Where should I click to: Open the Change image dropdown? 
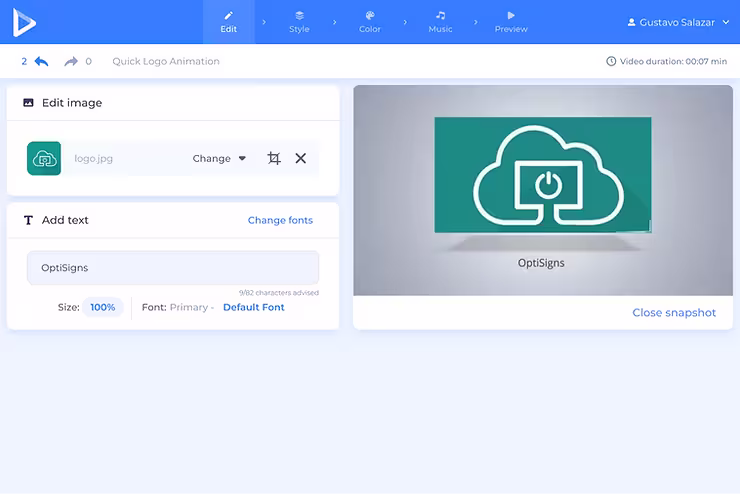[219, 159]
